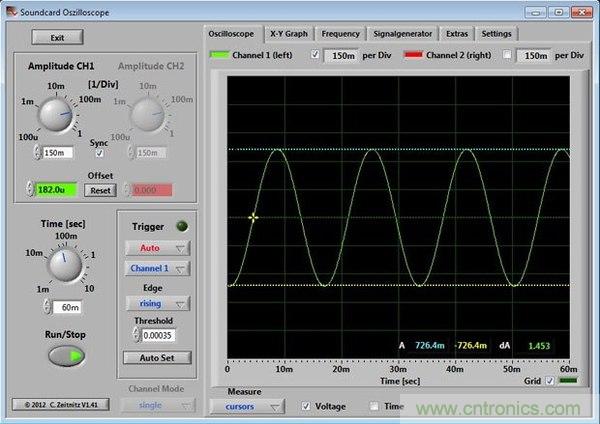Screen dimensions: 600x424
Task: Click the Threshold value input field
Action: coord(159,337)
